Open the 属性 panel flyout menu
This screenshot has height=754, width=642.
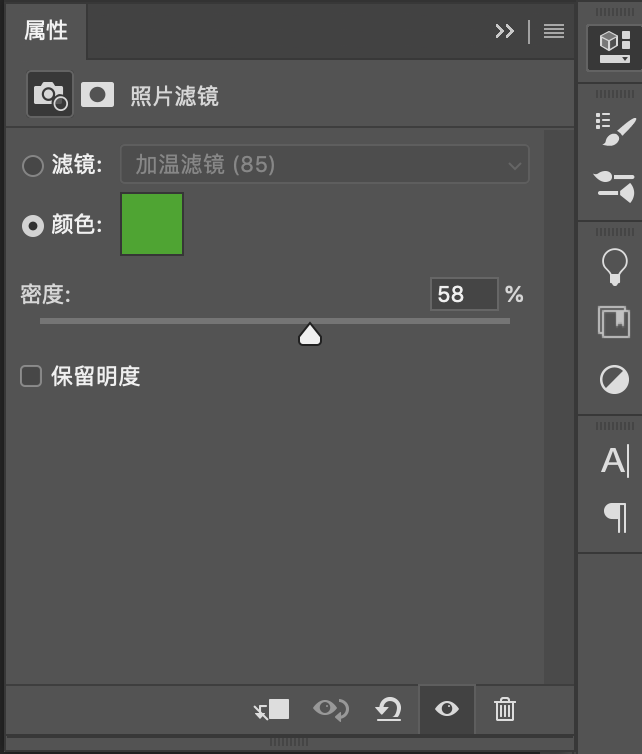click(x=554, y=31)
